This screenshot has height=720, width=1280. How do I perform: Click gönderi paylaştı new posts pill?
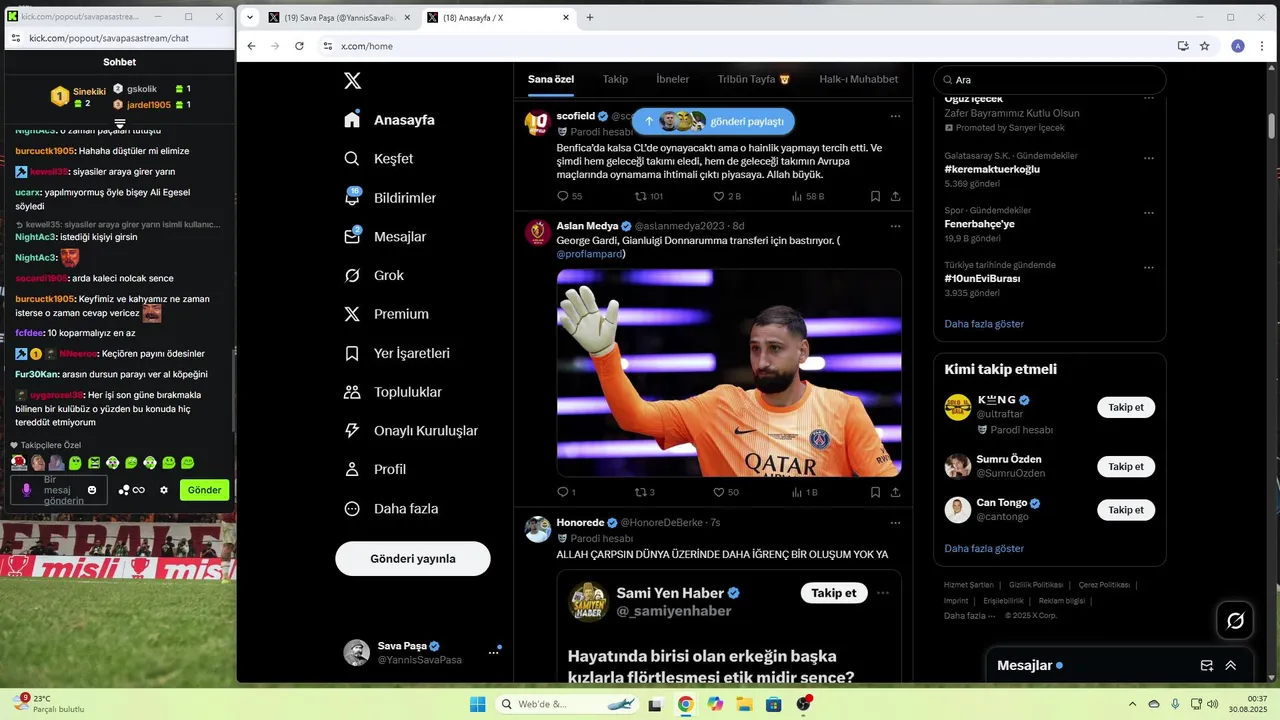[x=713, y=121]
